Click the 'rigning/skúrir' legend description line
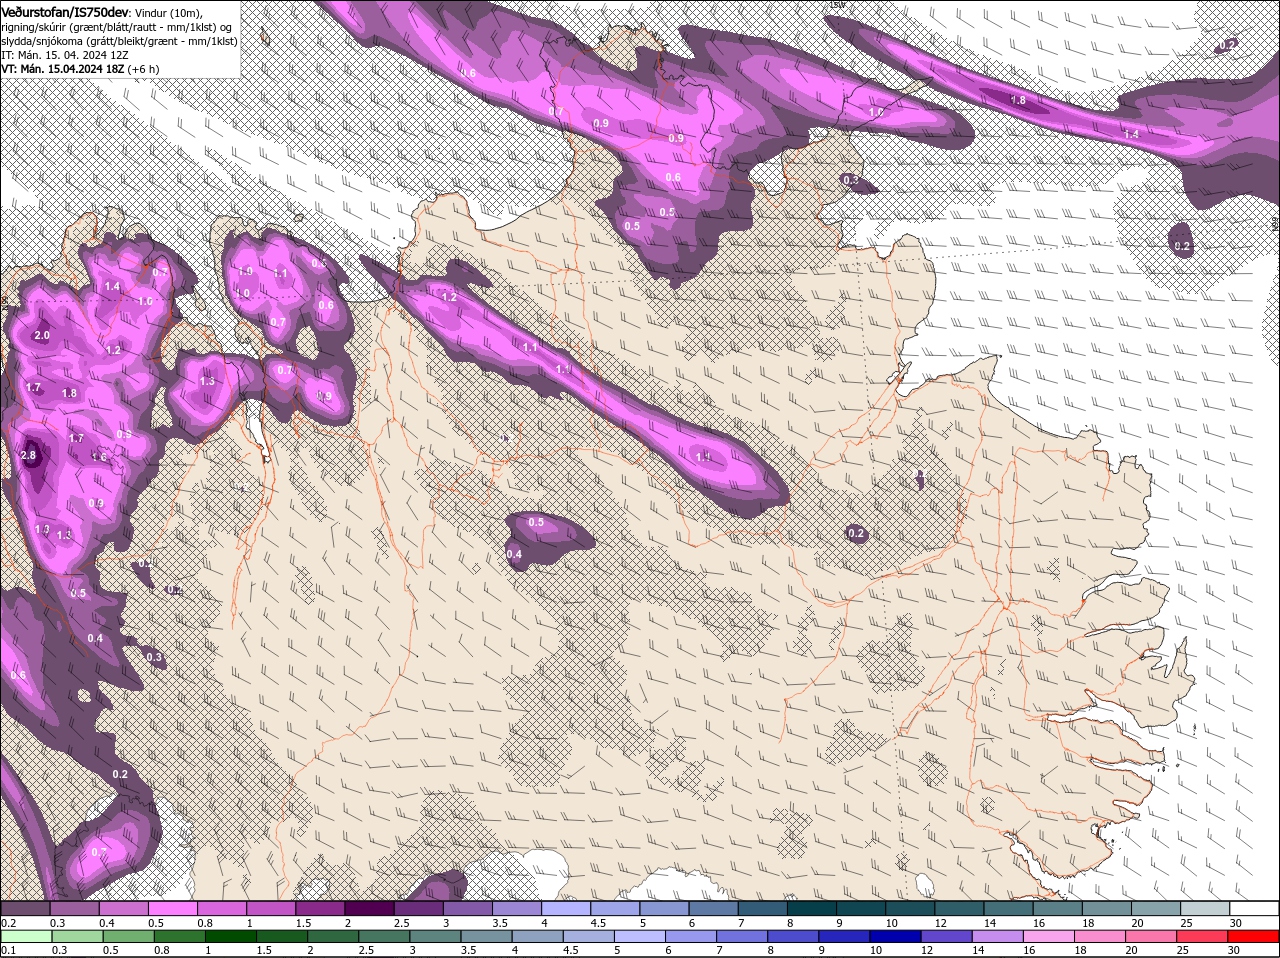Screen dimensions: 1280x958 (117, 26)
